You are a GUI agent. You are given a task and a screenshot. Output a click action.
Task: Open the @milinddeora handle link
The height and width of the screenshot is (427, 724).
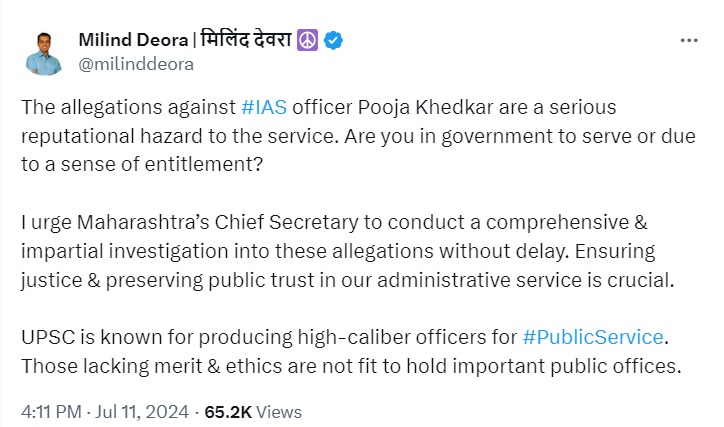(x=136, y=64)
